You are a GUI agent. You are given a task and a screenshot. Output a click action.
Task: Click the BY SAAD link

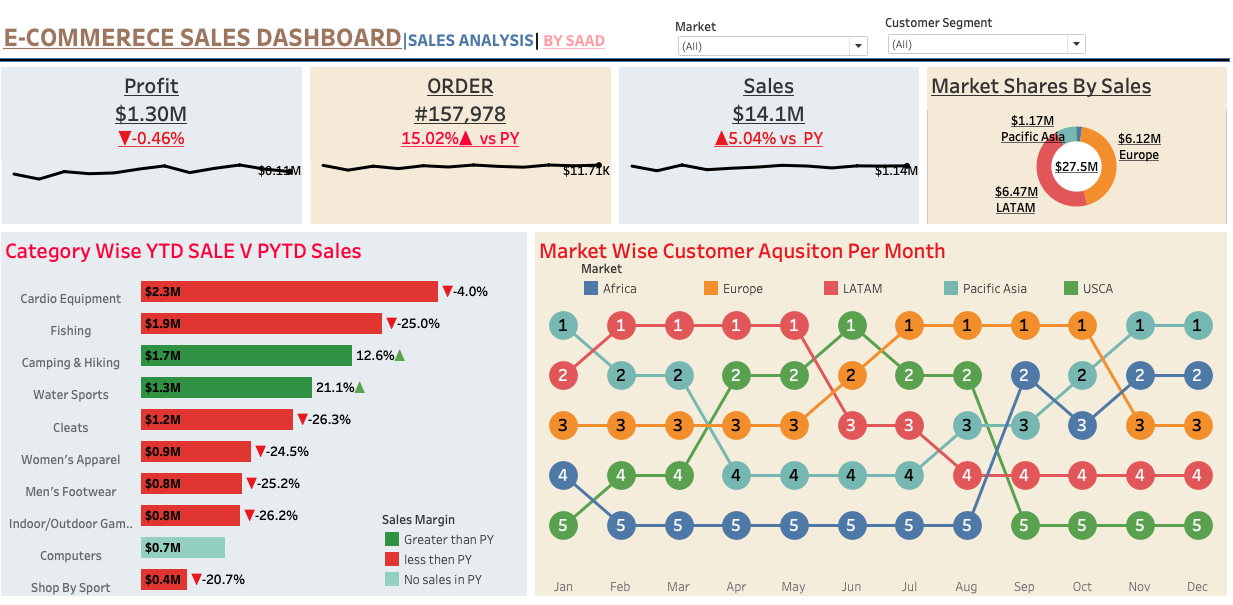(574, 41)
